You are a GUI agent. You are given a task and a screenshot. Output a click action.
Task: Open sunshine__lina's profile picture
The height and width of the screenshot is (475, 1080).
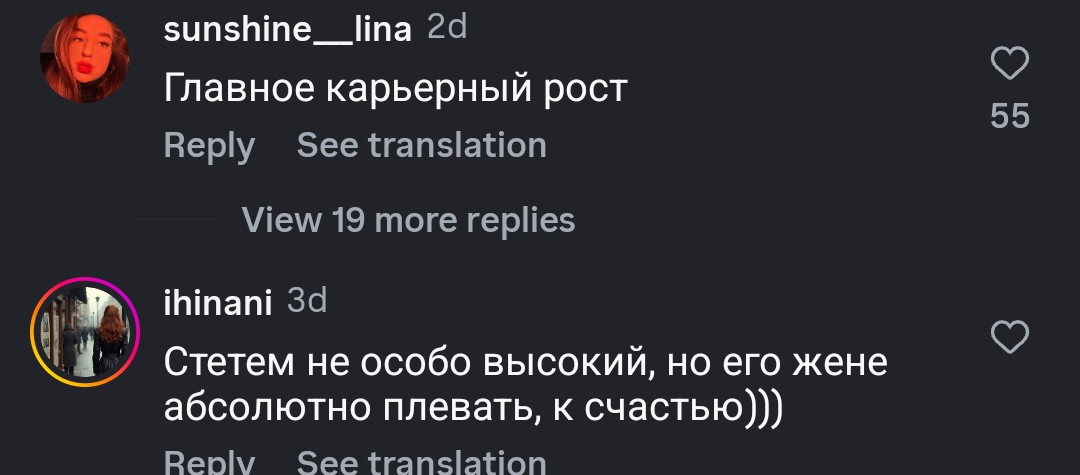coord(85,58)
